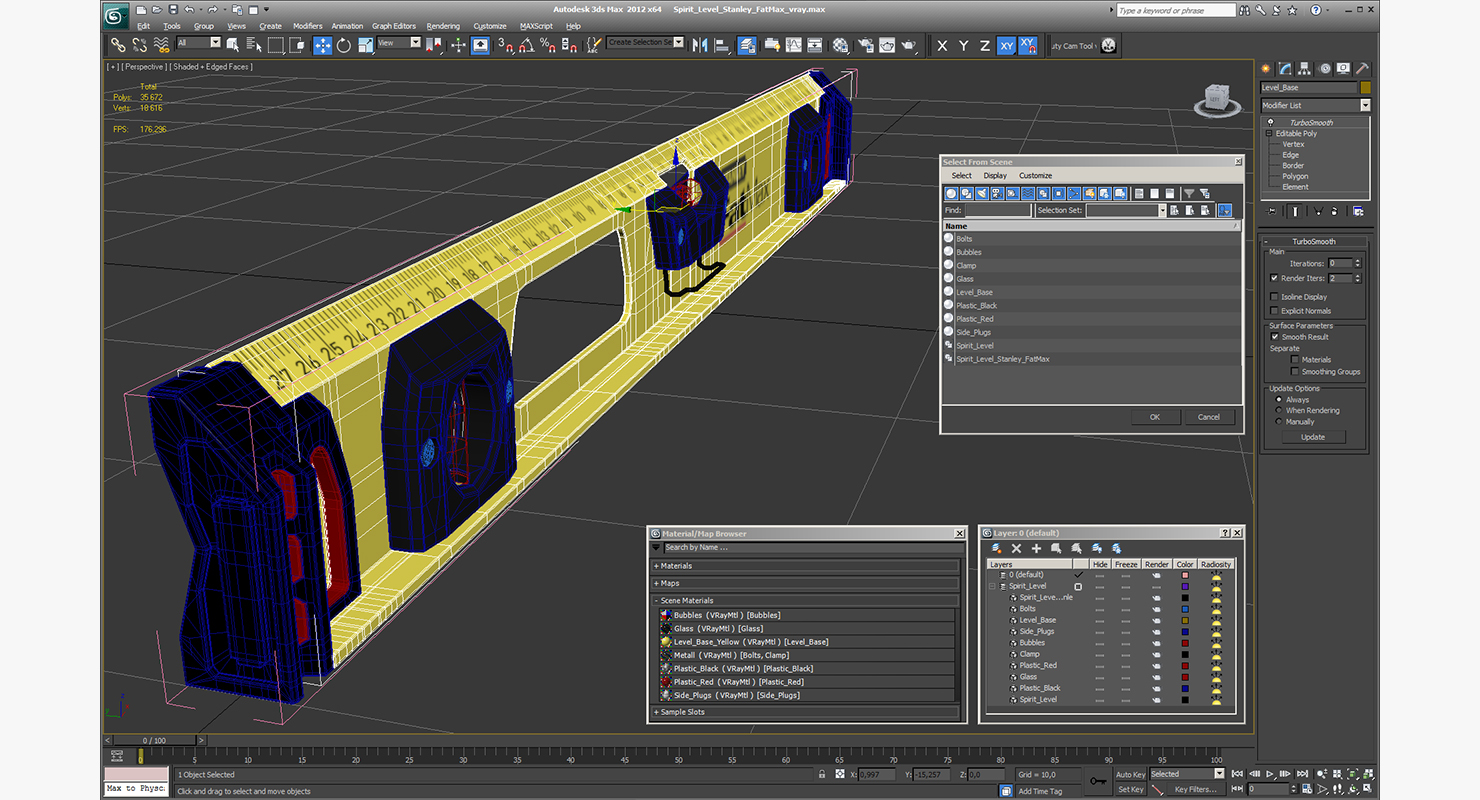Image resolution: width=1480 pixels, height=800 pixels.
Task: Click color swatch of 0 (default) layer
Action: tap(1185, 575)
